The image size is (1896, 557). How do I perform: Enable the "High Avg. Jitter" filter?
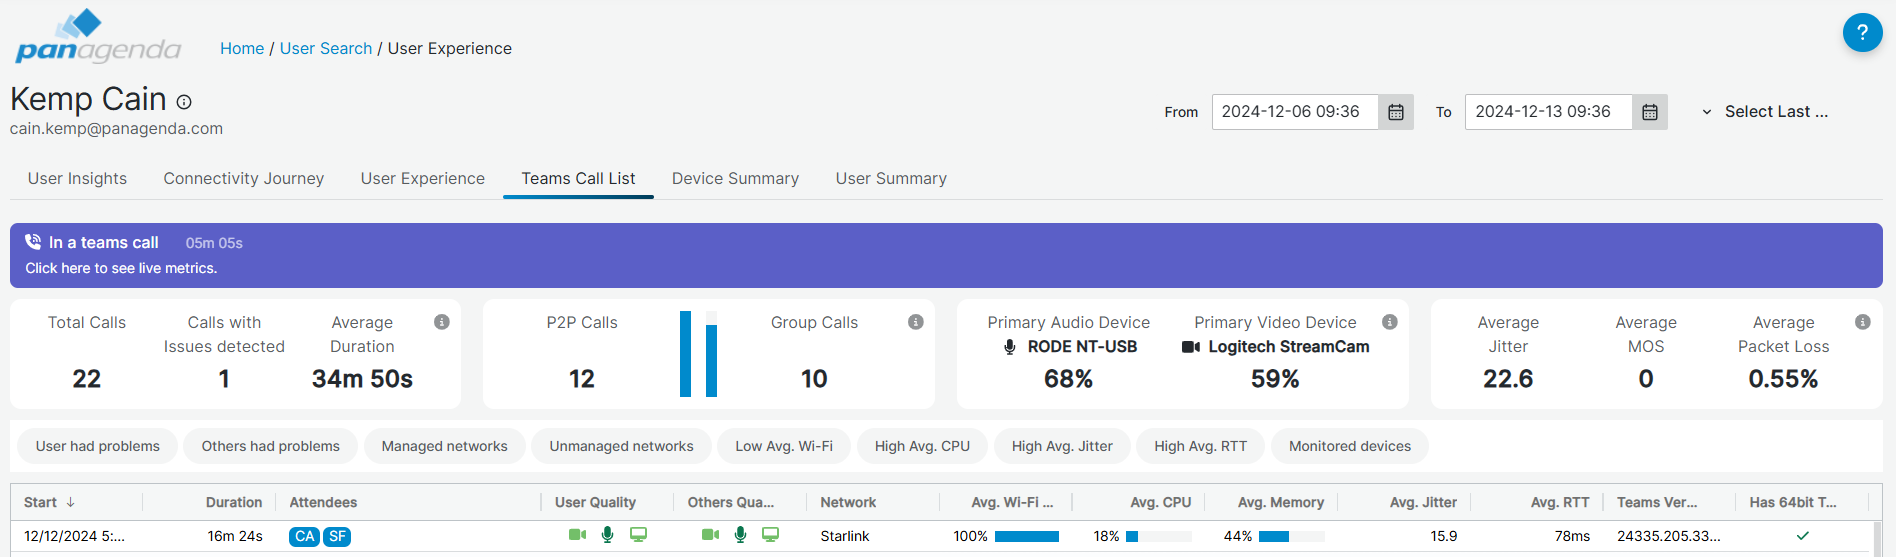pyautogui.click(x=1062, y=446)
